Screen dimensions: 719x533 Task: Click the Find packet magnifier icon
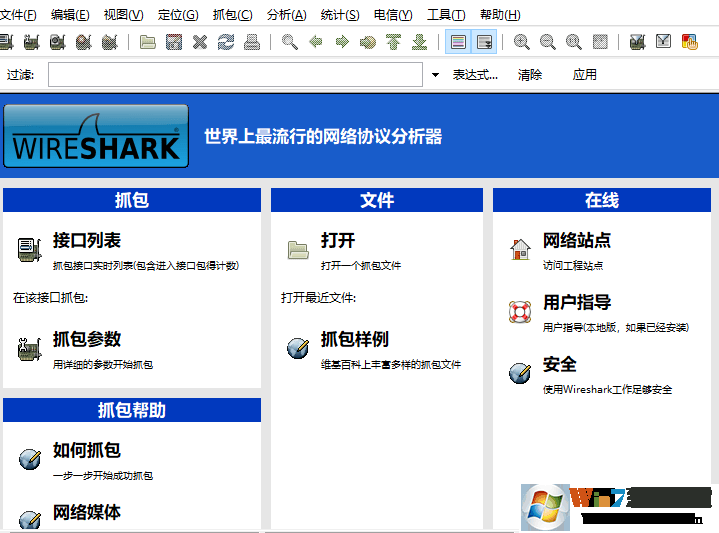pos(290,42)
